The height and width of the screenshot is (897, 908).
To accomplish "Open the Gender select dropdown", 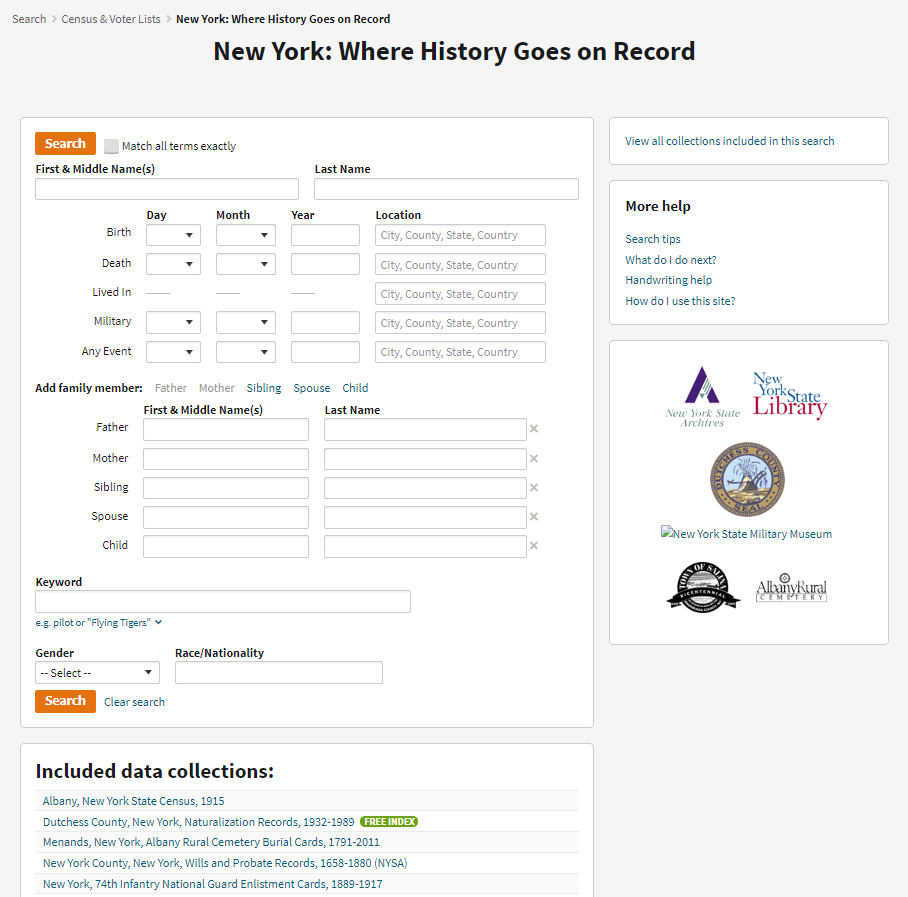I will click(x=97, y=673).
